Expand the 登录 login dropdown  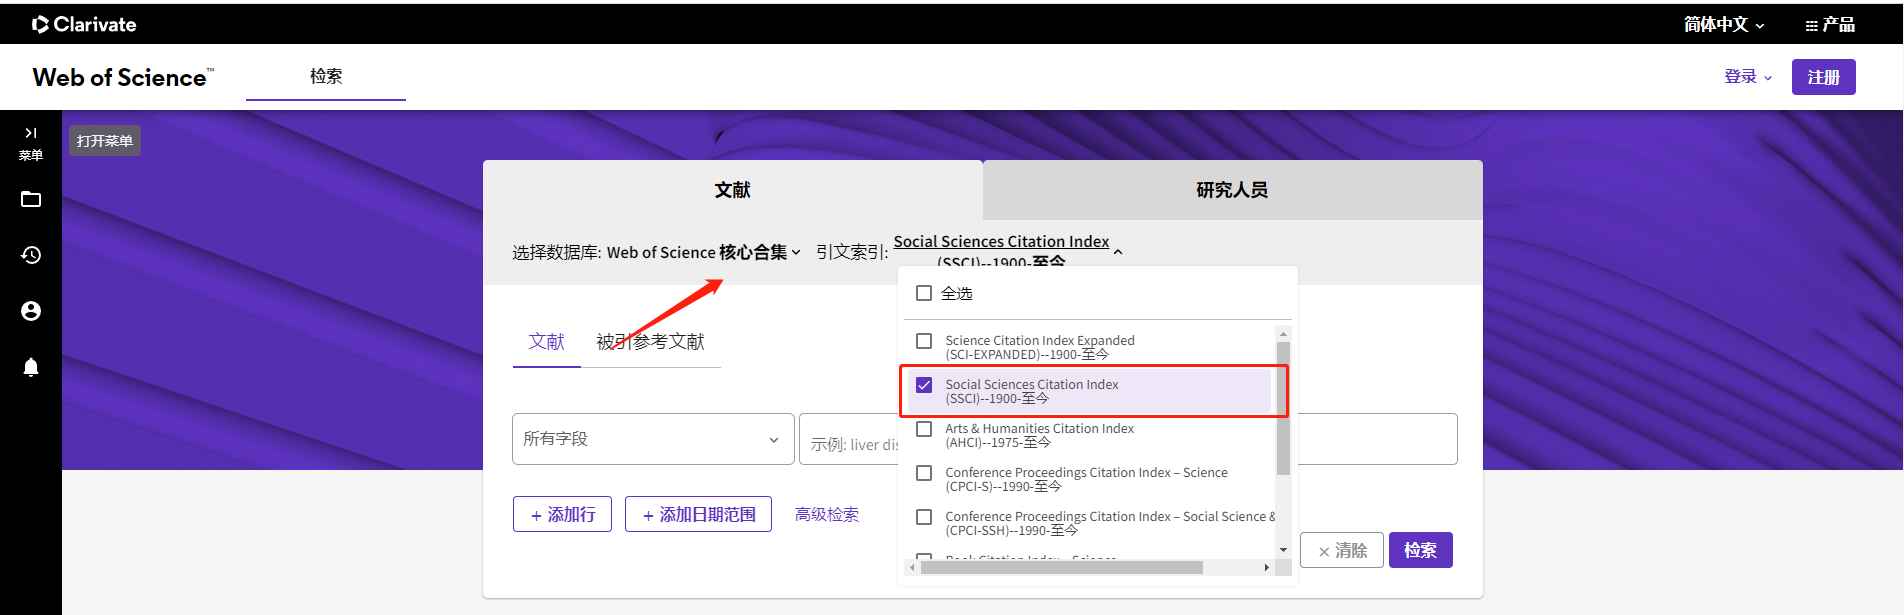coord(1748,77)
